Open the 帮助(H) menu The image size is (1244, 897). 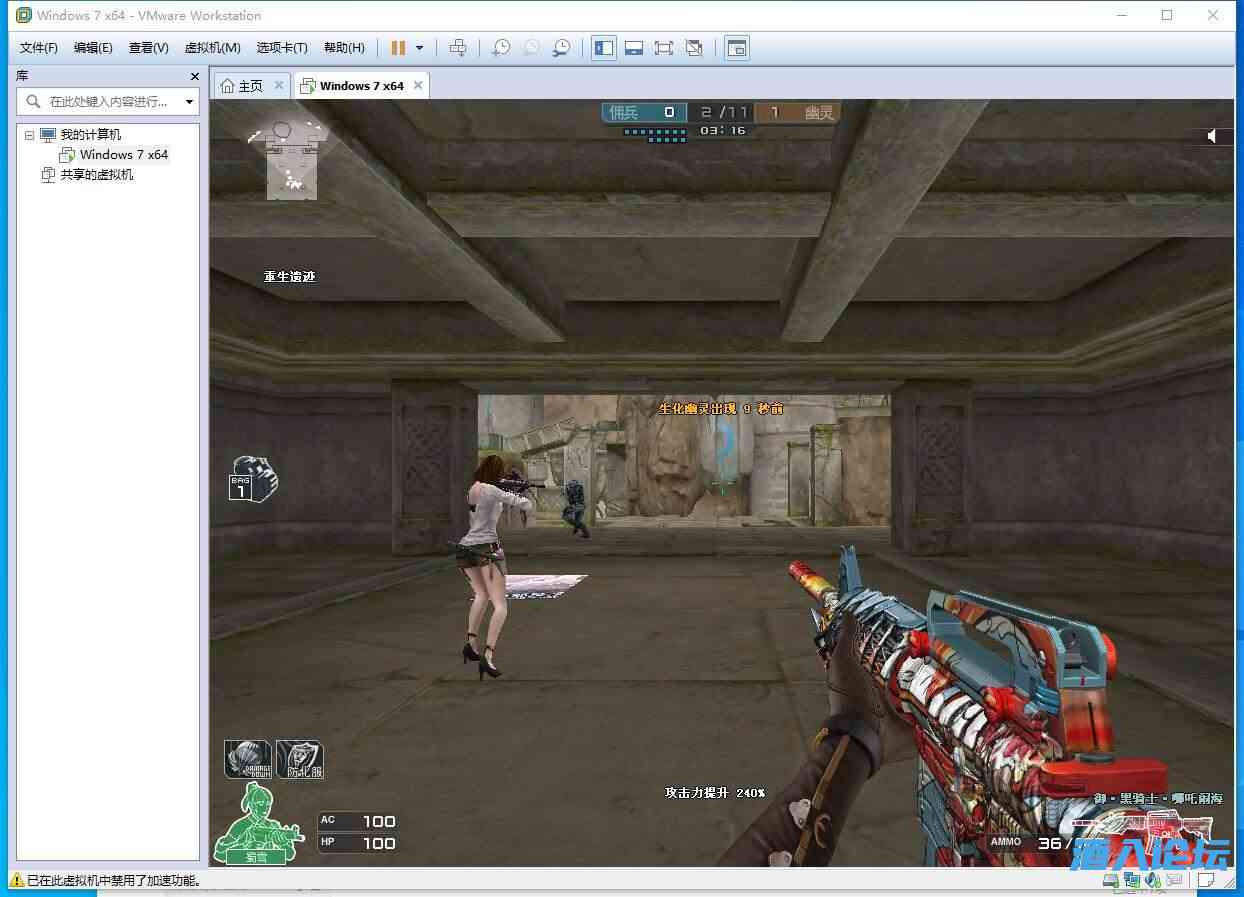(344, 48)
